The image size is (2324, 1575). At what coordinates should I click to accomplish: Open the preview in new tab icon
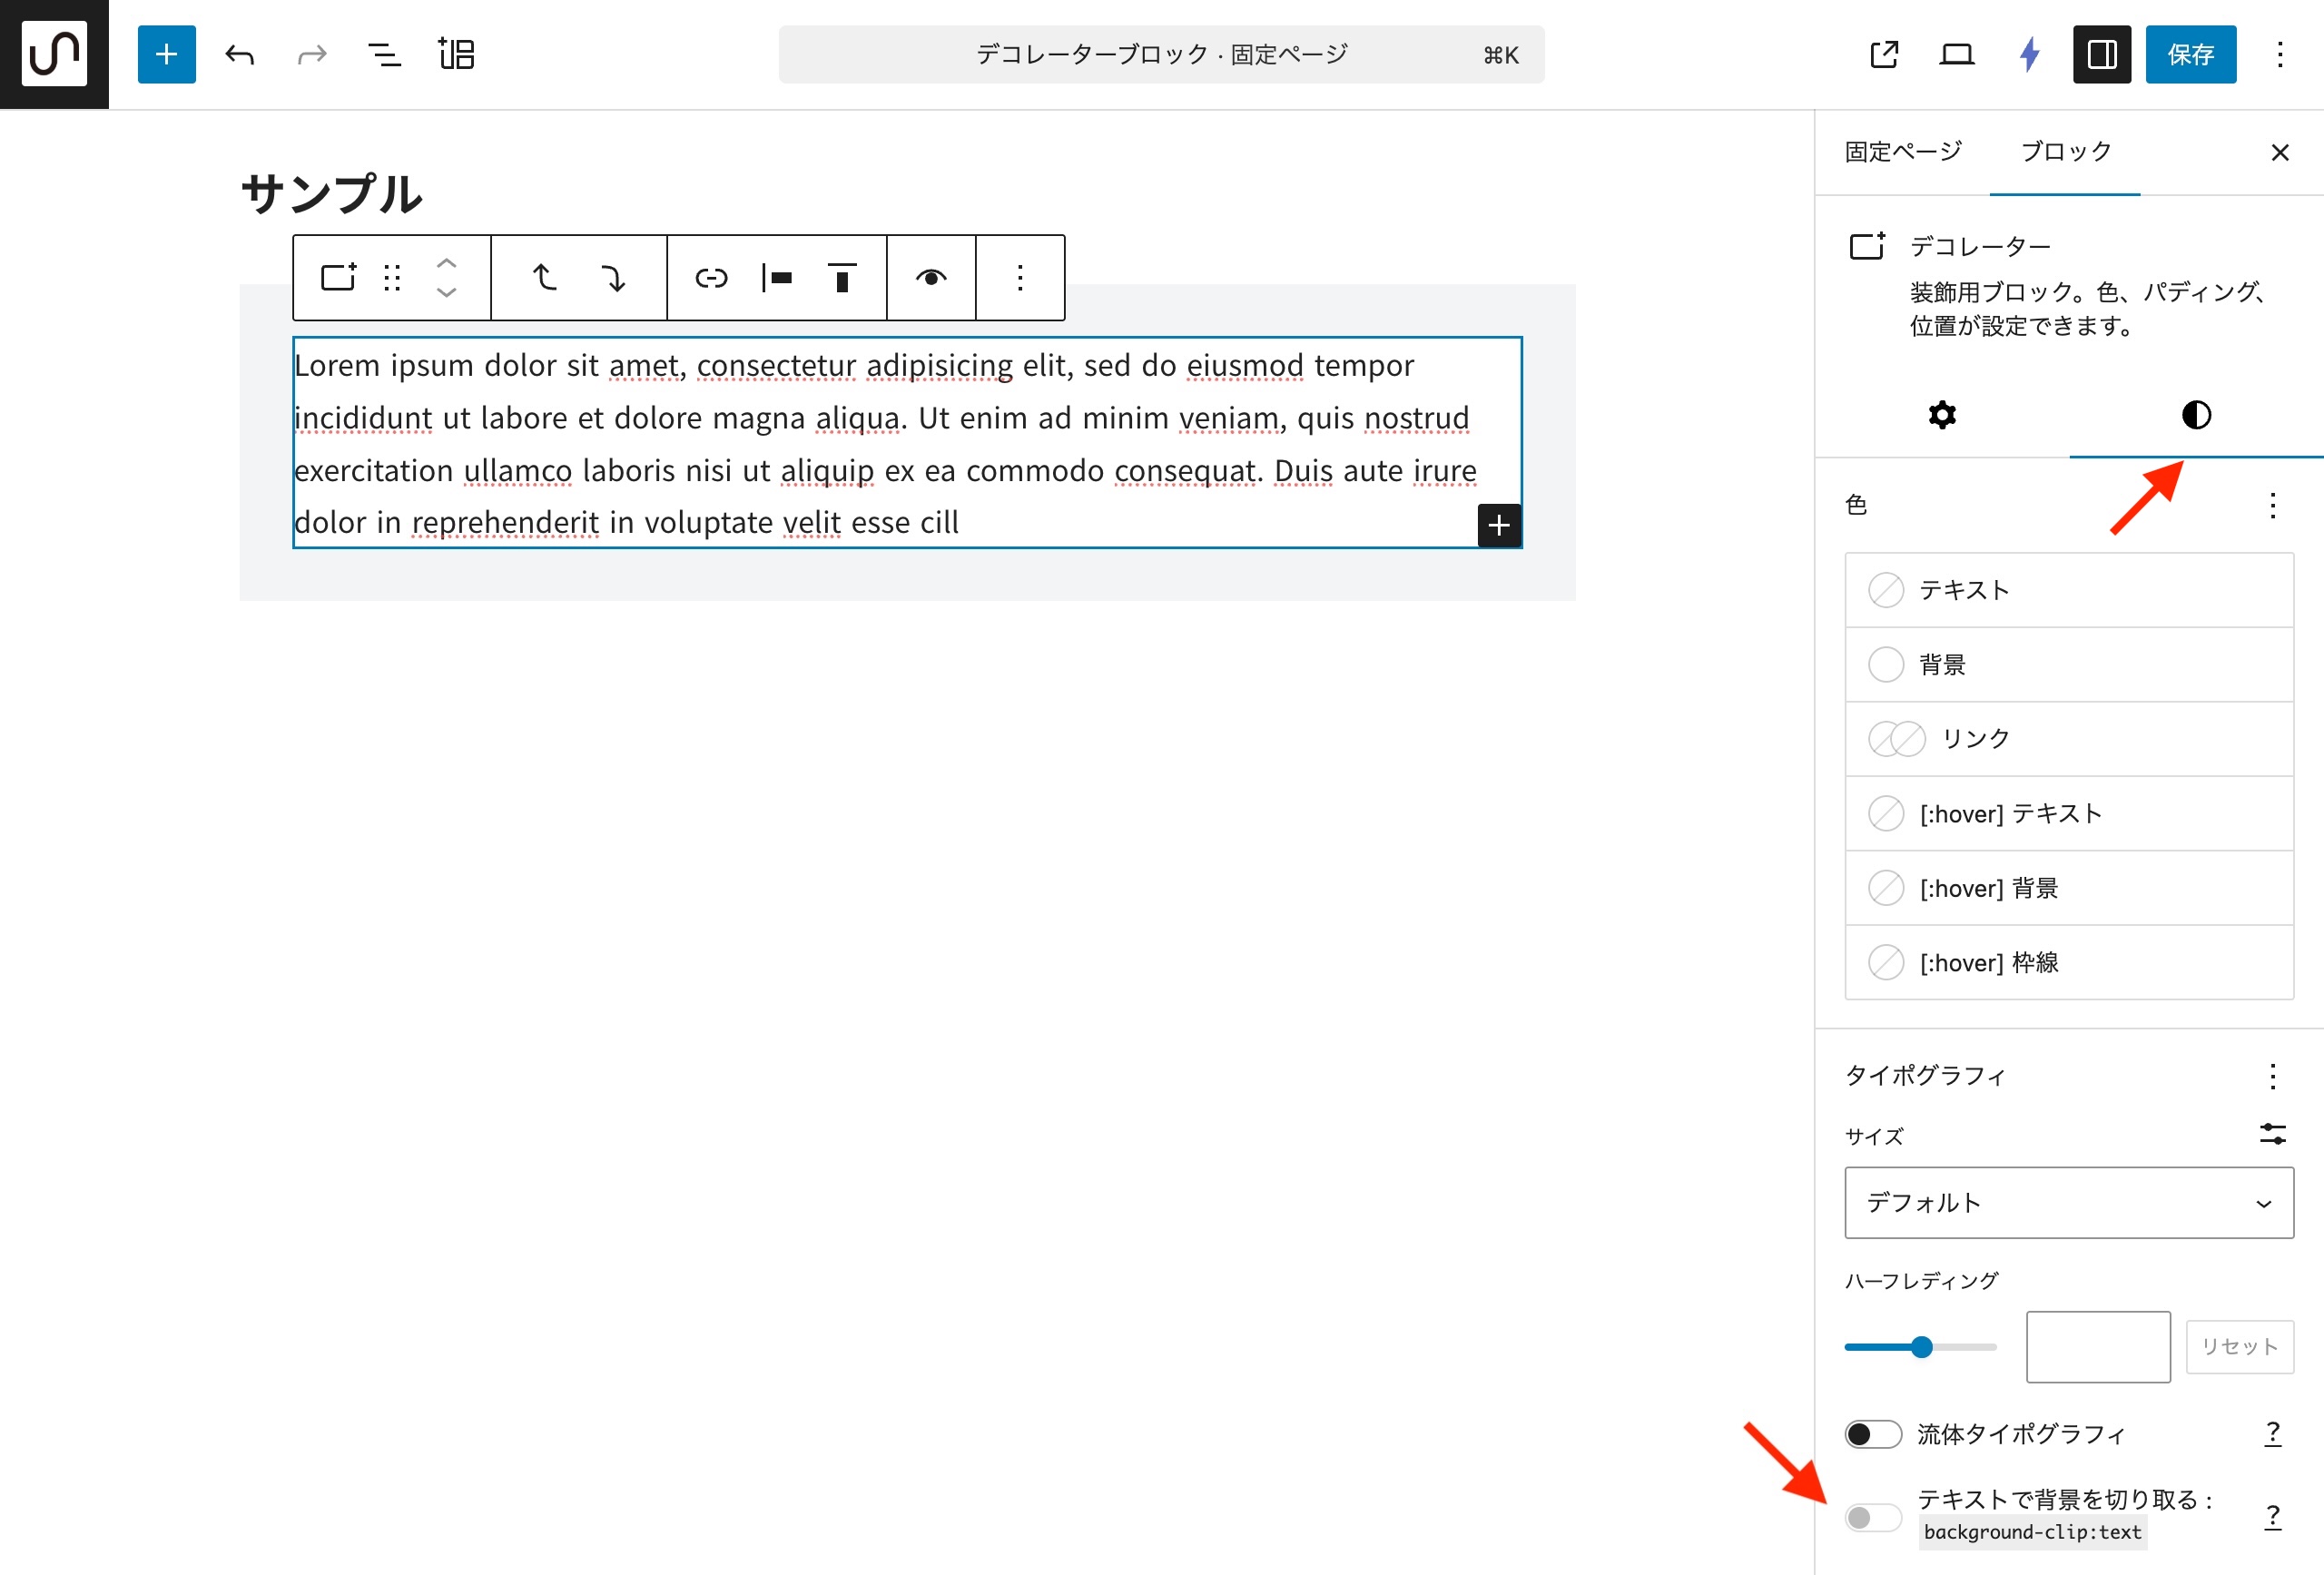coord(1883,54)
